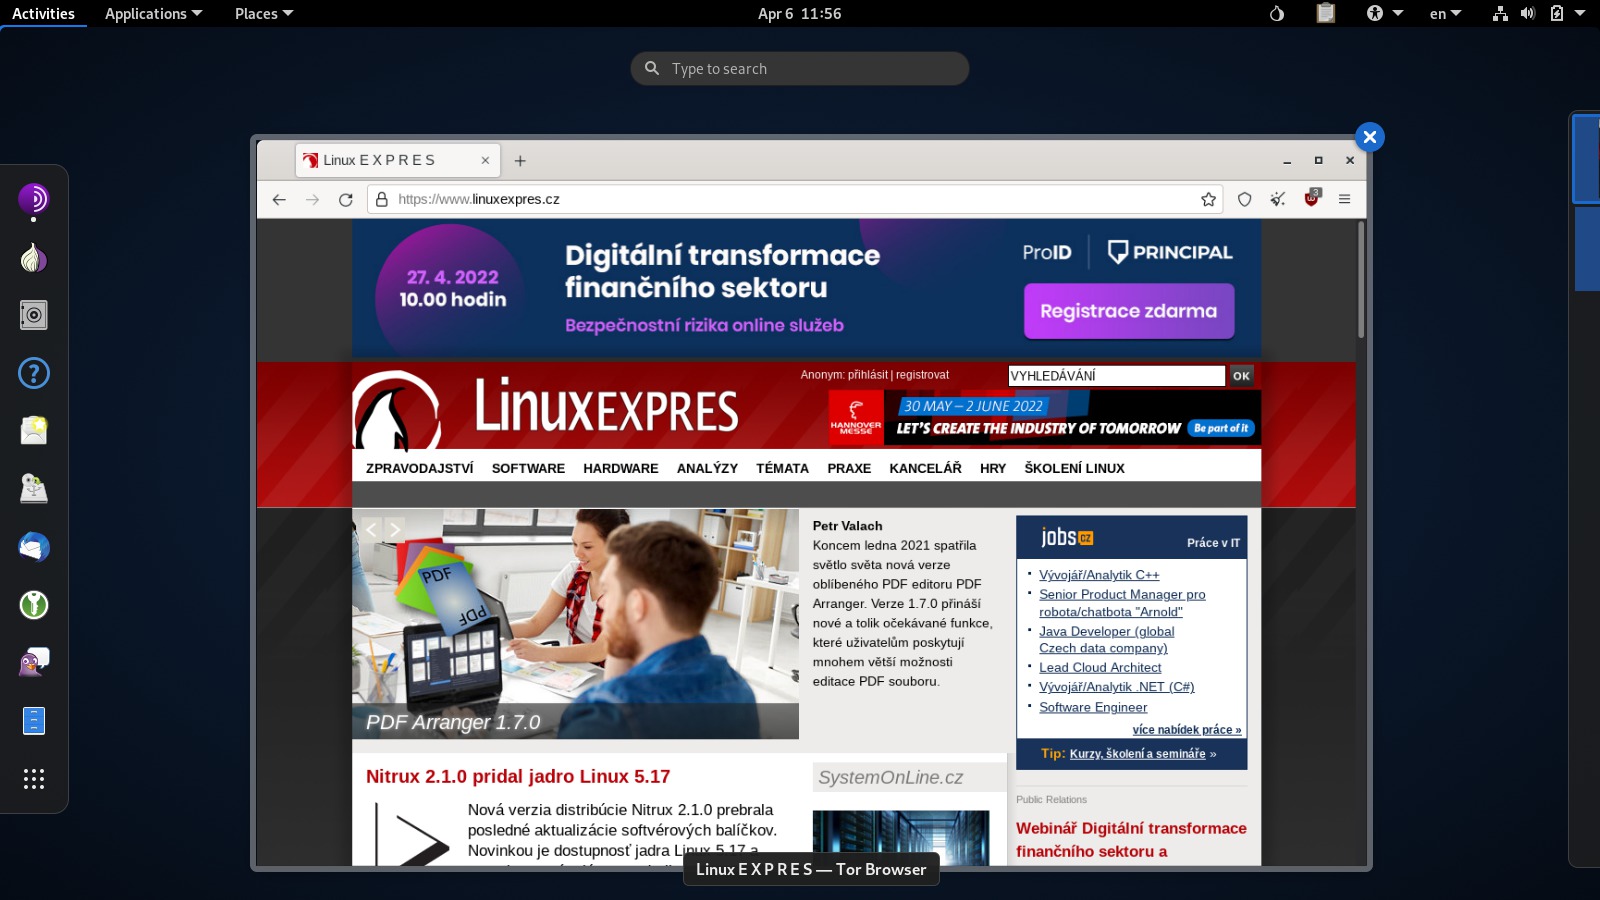This screenshot has height=900, width=1600.
Task: Open HRY menu item
Action: click(x=993, y=468)
